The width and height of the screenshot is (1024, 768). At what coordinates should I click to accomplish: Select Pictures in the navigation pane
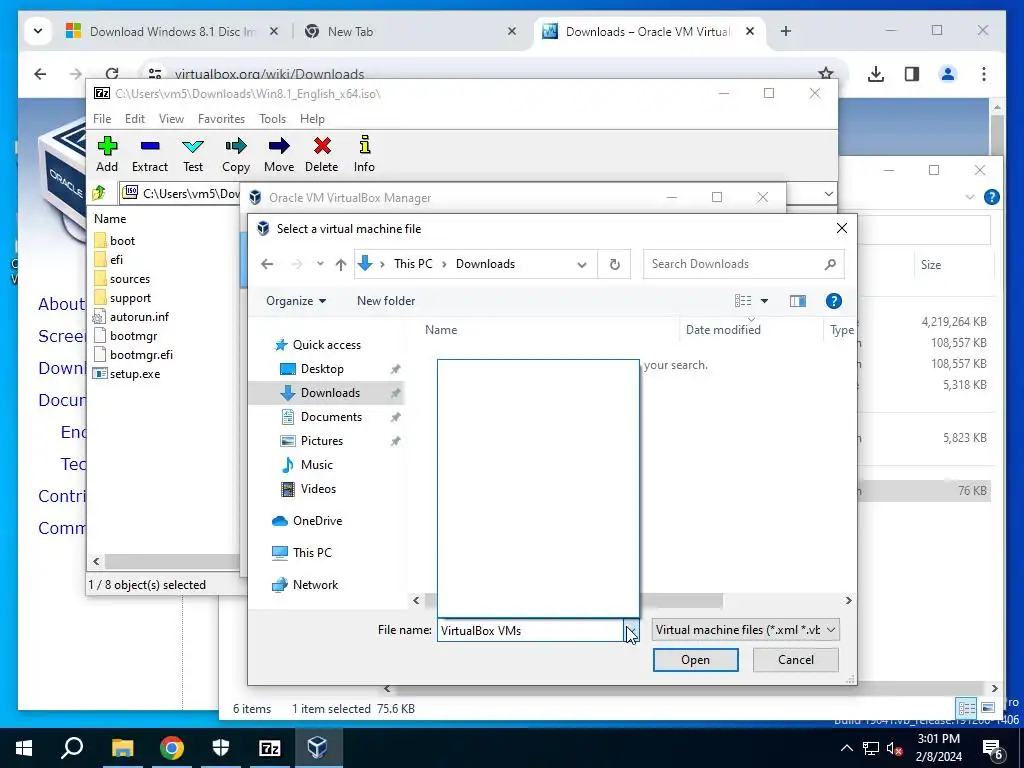[321, 441]
